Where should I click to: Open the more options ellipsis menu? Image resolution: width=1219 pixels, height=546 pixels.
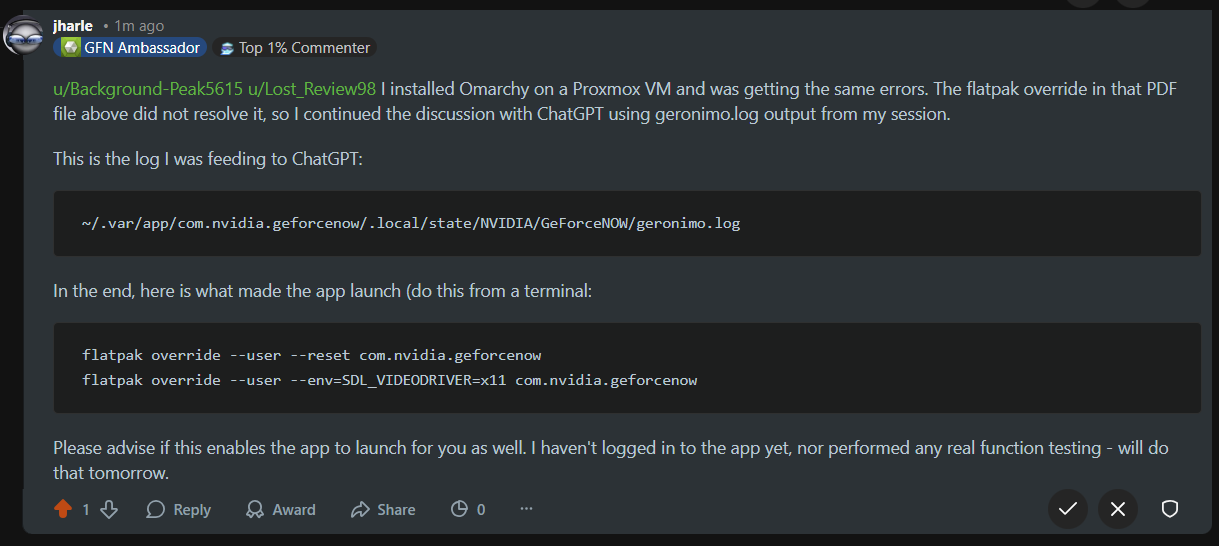point(526,509)
